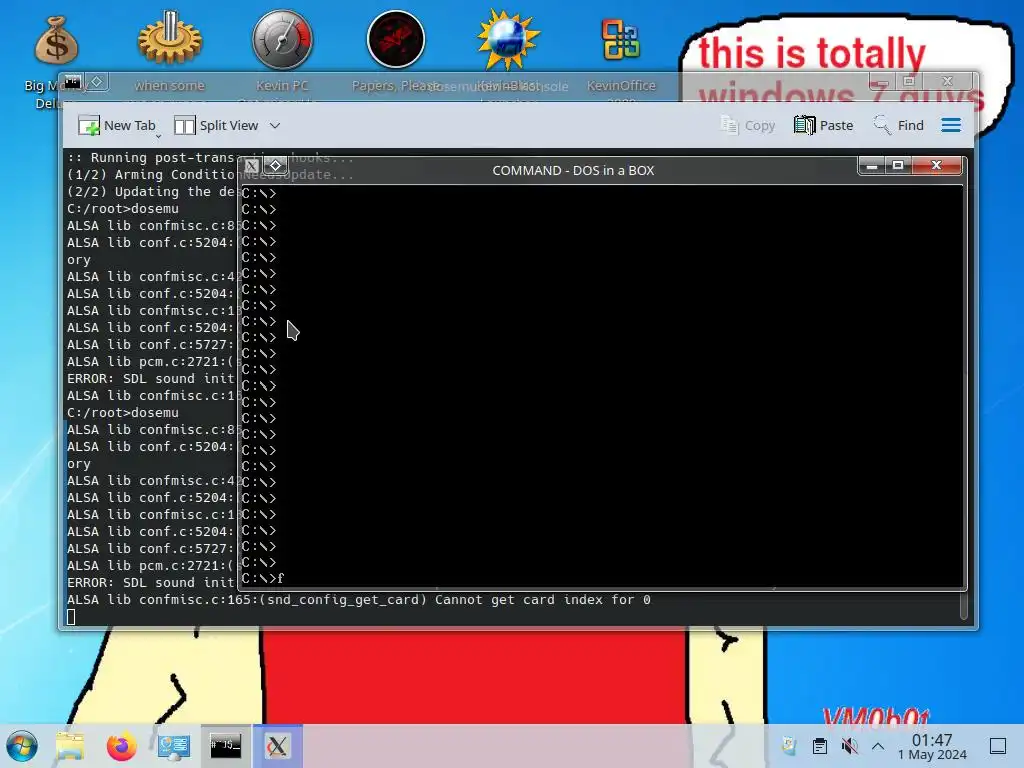
Task: Click the DOS in a BOX window menu icon
Action: pos(251,166)
